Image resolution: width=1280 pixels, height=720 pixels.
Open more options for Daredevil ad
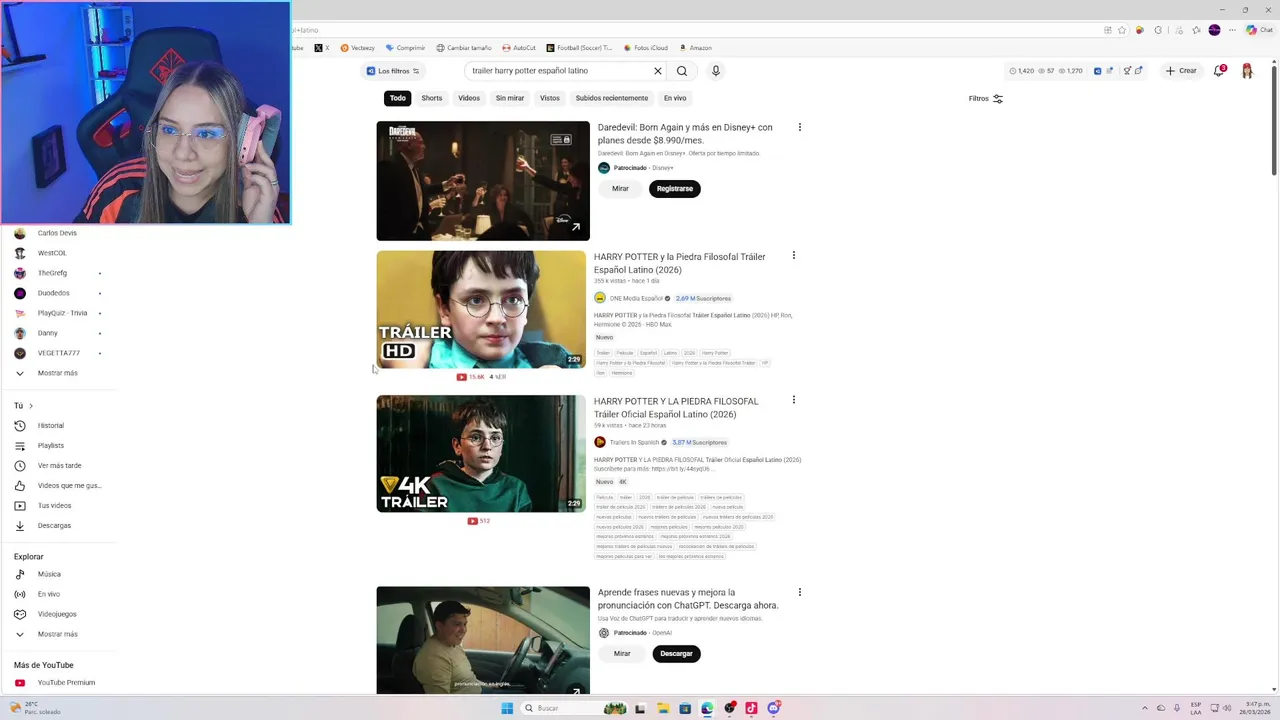(x=799, y=127)
